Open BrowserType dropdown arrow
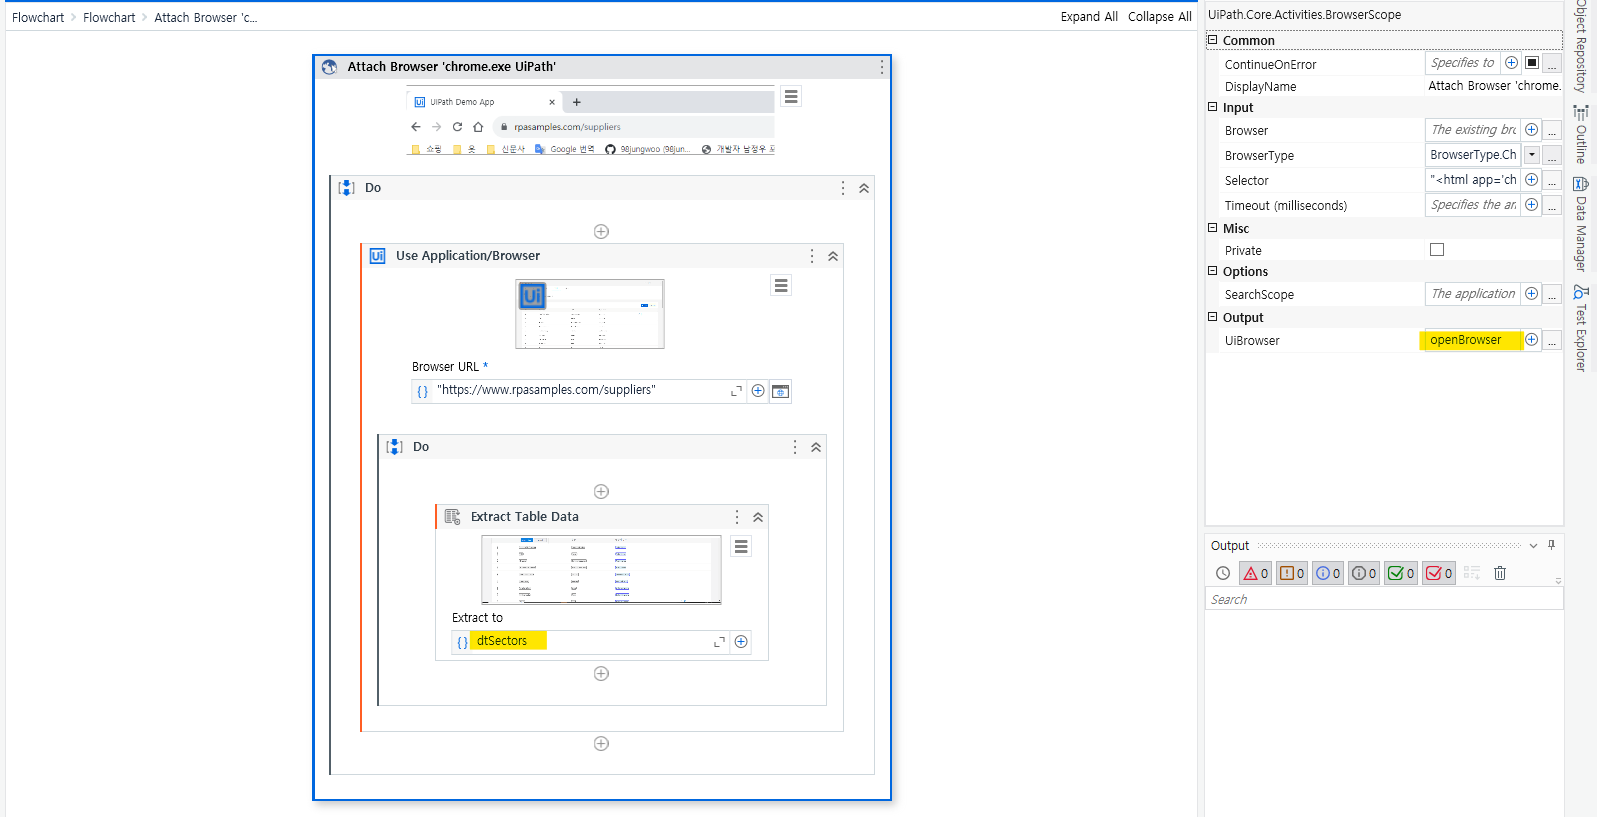Viewport: 1597px width, 817px height. tap(1531, 155)
